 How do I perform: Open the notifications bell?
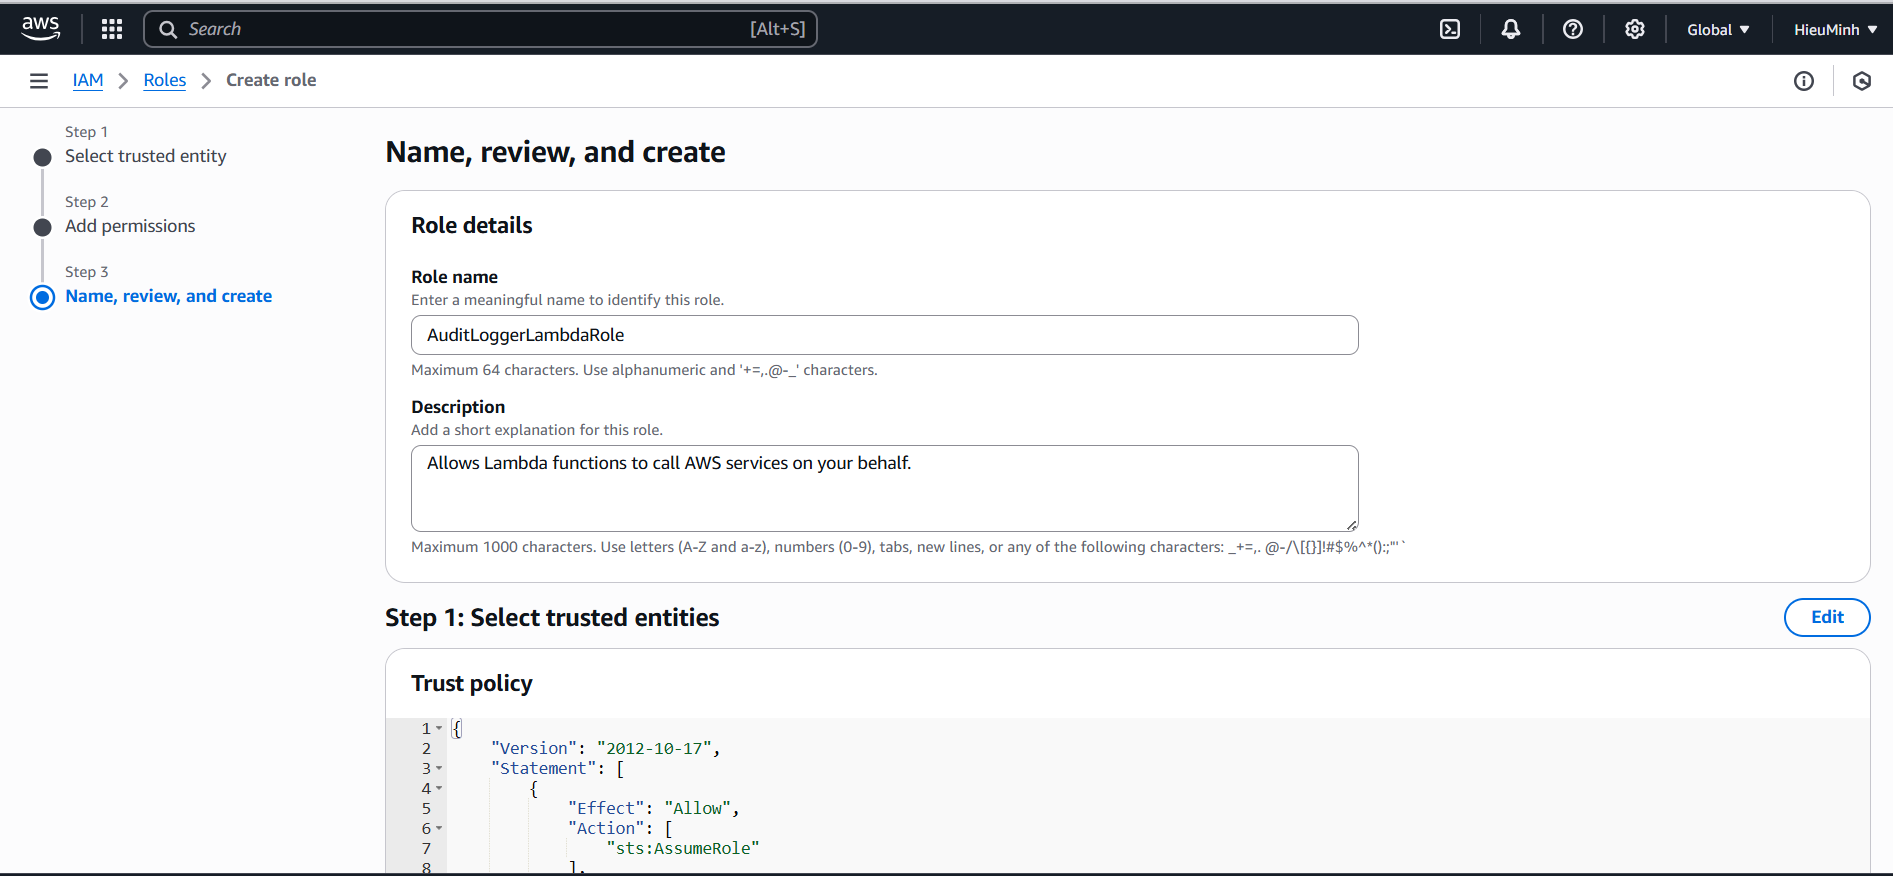[x=1511, y=29]
